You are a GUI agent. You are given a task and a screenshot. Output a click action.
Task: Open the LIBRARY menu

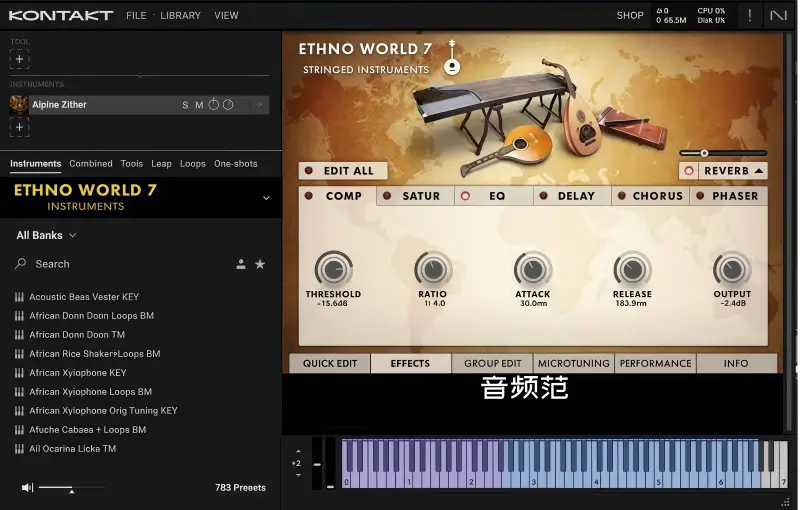tap(180, 16)
